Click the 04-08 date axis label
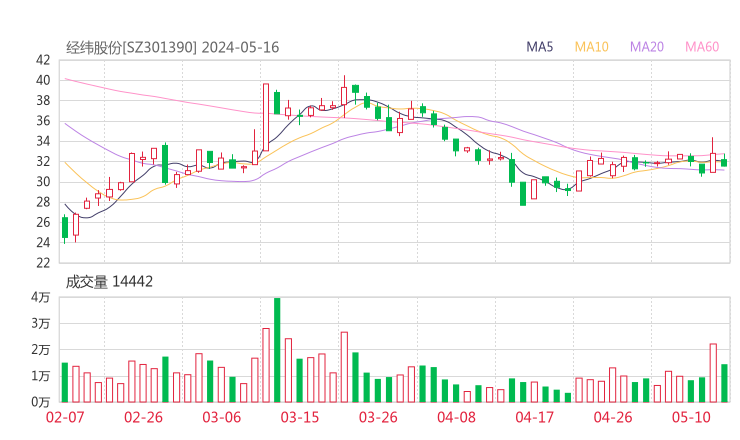This screenshot has height=440, width=740. [456, 417]
